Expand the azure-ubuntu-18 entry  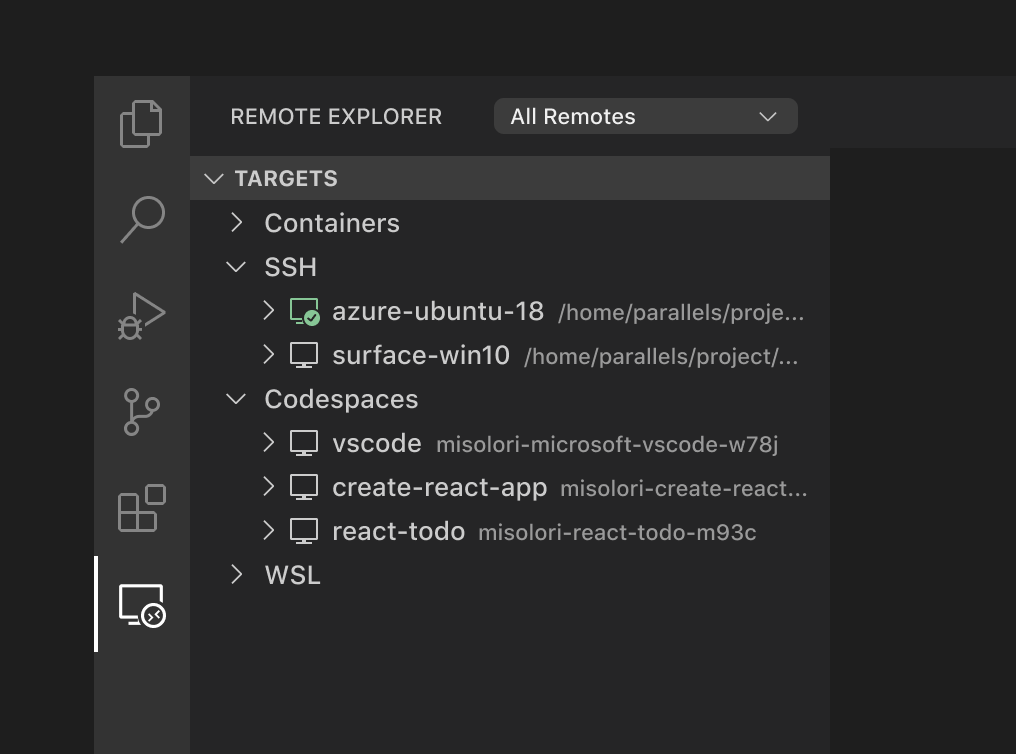(x=268, y=311)
